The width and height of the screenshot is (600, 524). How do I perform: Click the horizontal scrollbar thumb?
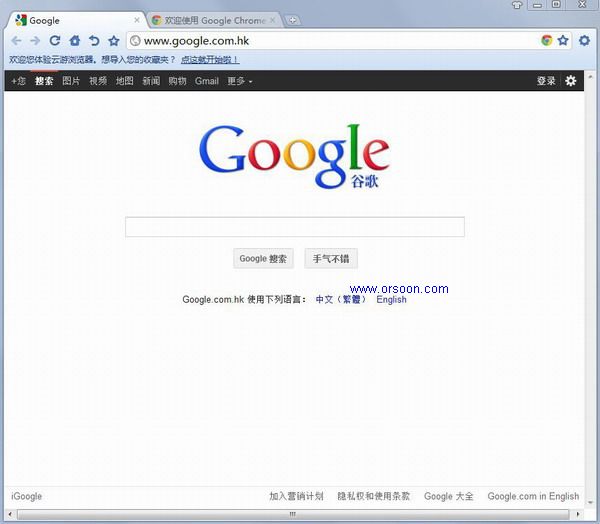tap(293, 514)
